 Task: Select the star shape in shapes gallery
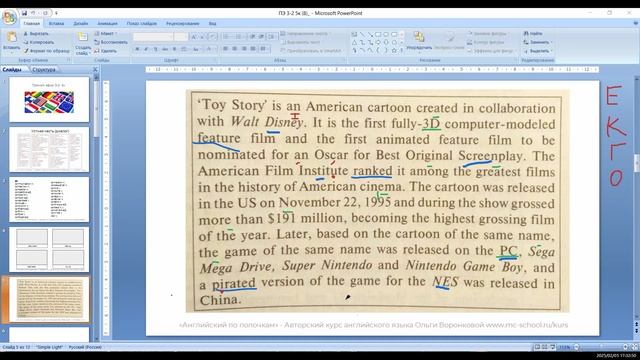tap(394, 51)
